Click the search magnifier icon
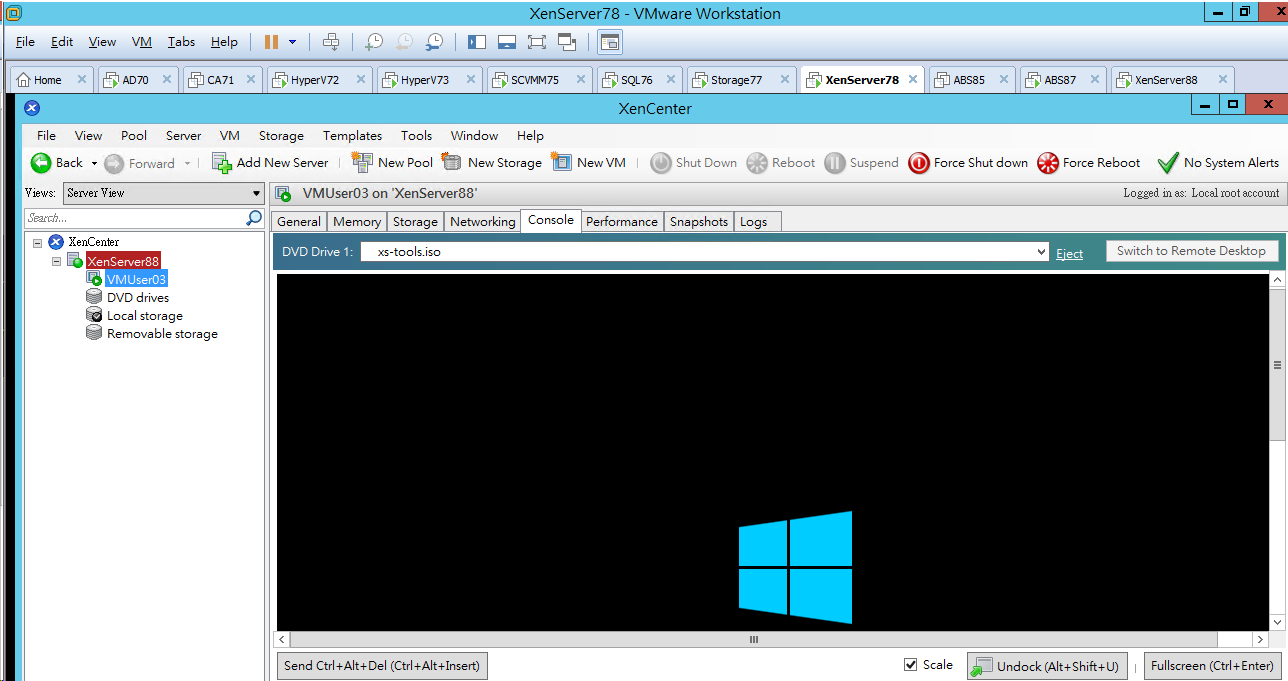The height and width of the screenshot is (681, 1288). pos(254,218)
